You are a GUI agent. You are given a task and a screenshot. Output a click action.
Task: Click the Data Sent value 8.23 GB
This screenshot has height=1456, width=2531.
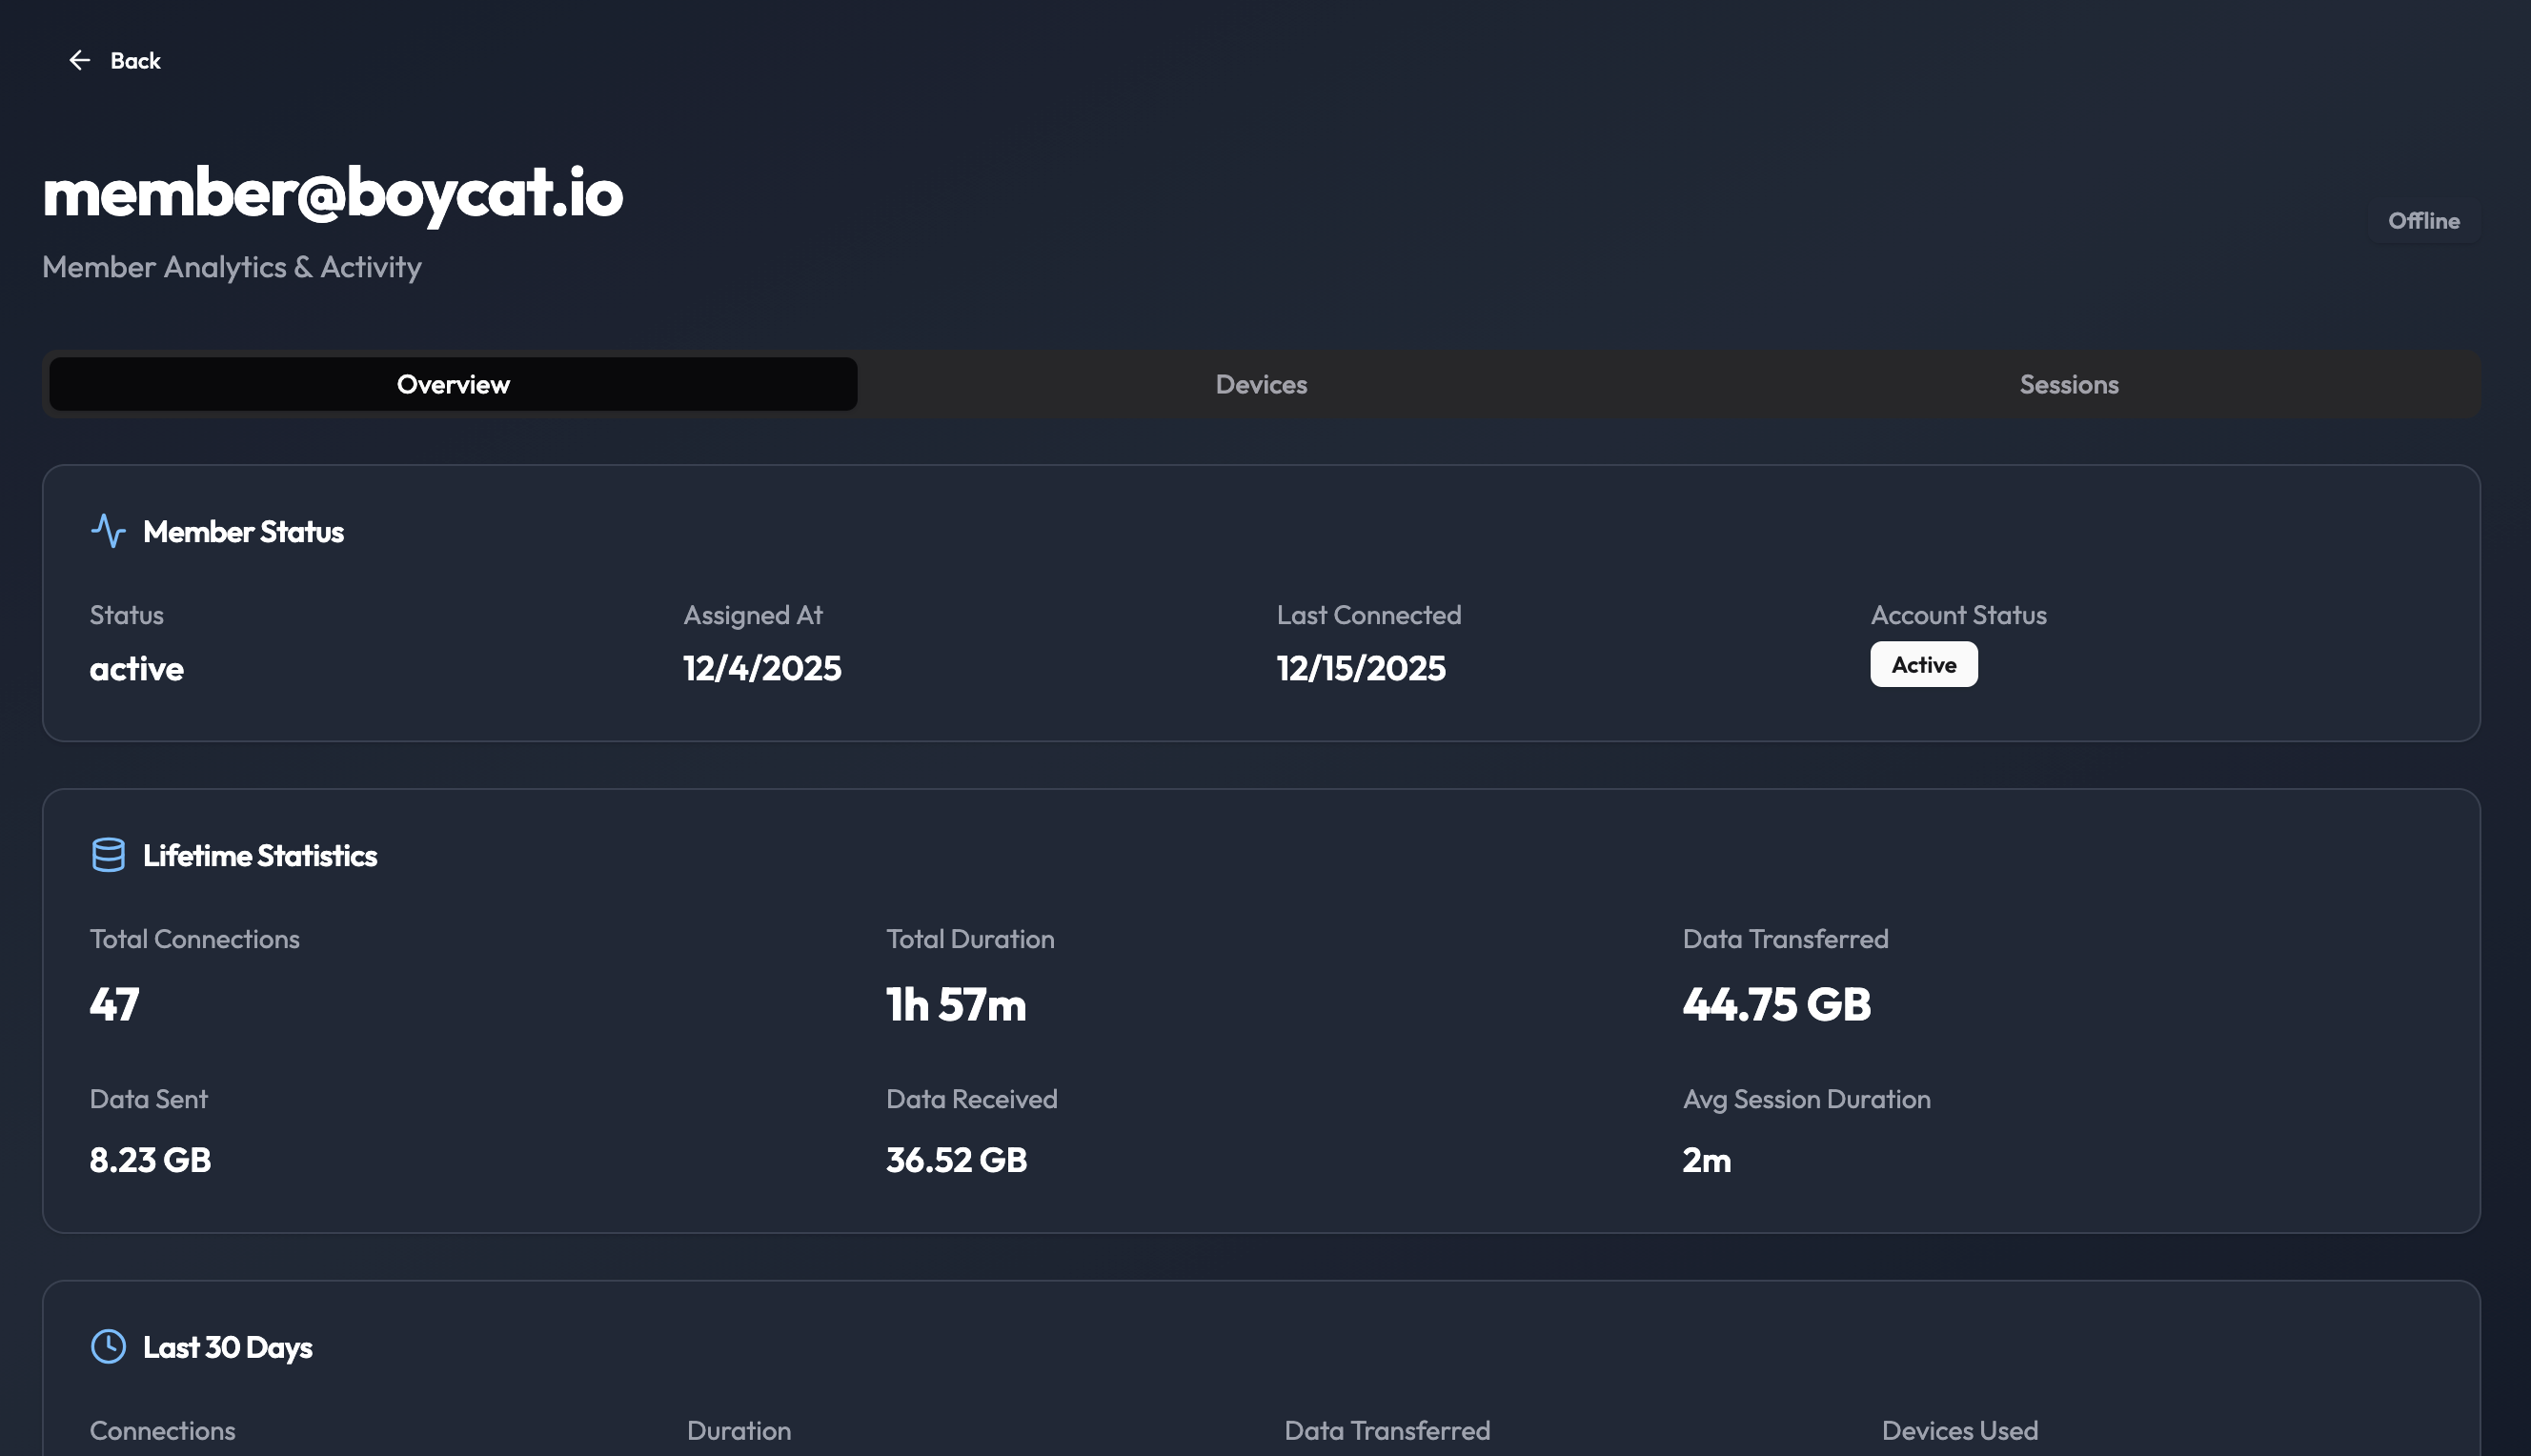coord(150,1160)
